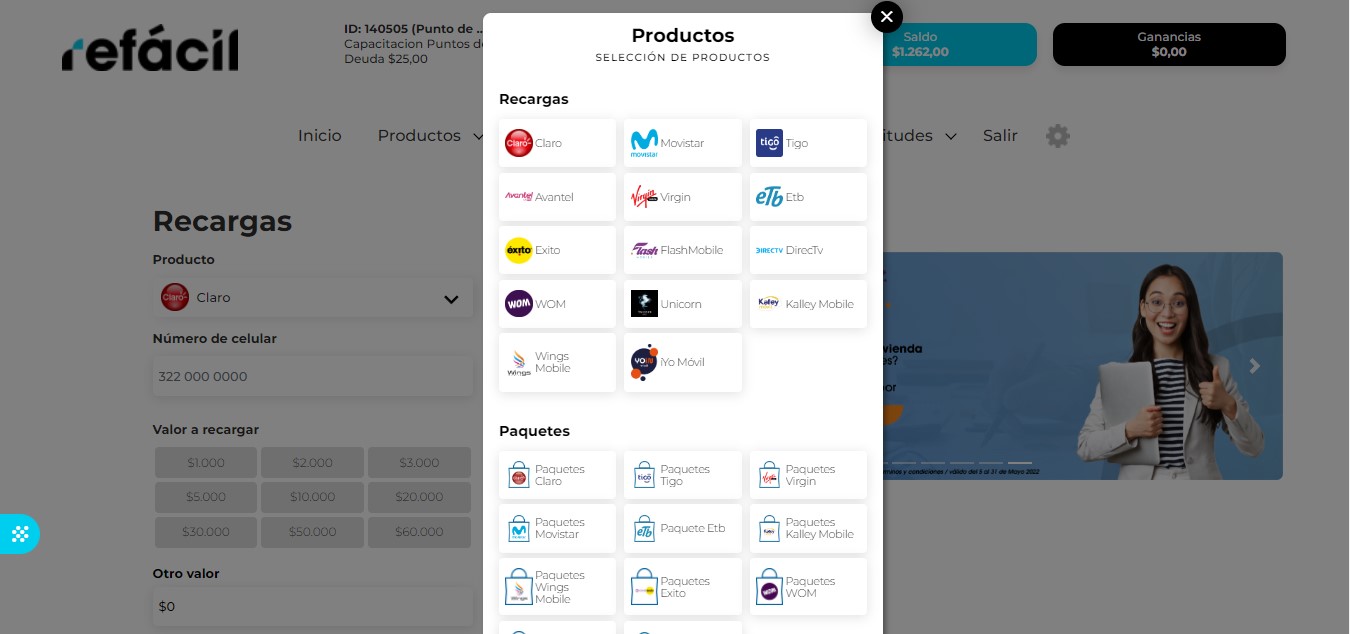
Task: Open Paquetes Tigo product
Action: (683, 475)
